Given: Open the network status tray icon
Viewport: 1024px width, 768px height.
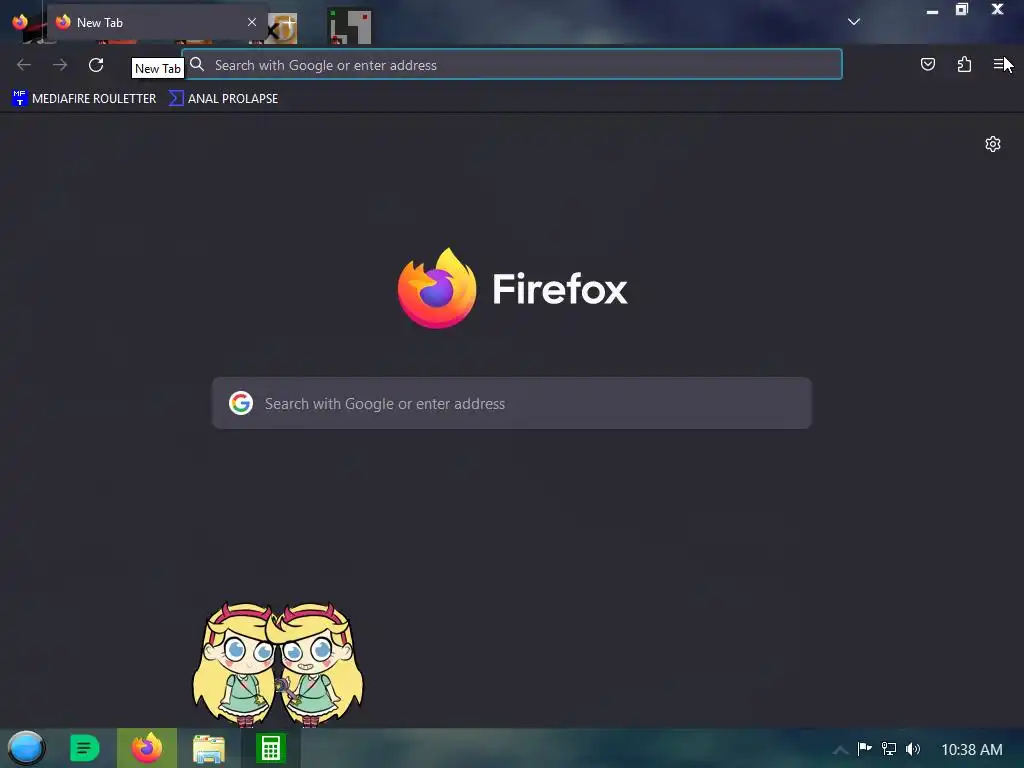Looking at the screenshot, I should (x=888, y=748).
